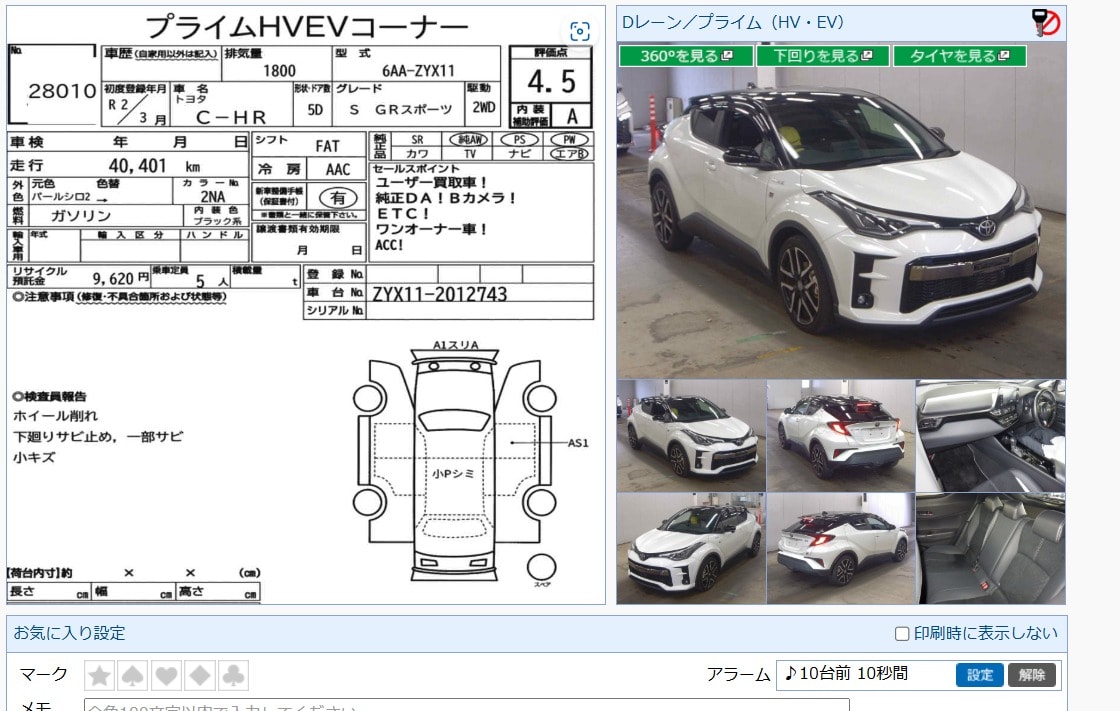Mark with the club icon
The height and width of the screenshot is (711, 1120).
coord(234,675)
